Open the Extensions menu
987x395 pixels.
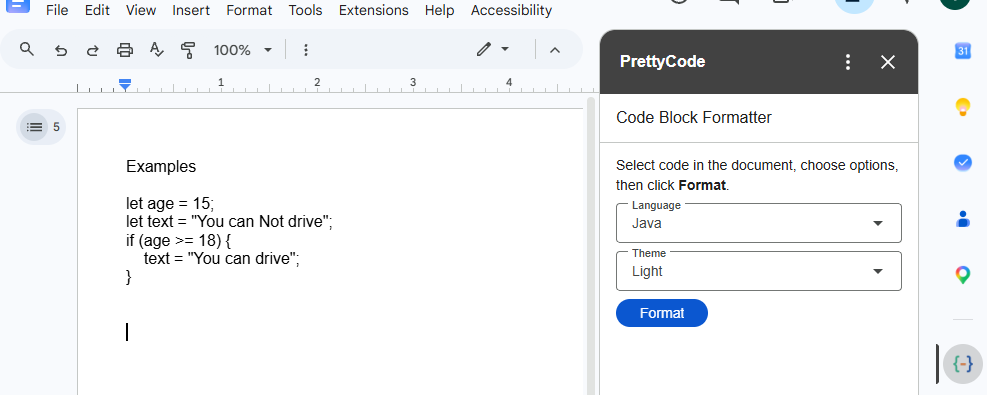click(x=373, y=10)
